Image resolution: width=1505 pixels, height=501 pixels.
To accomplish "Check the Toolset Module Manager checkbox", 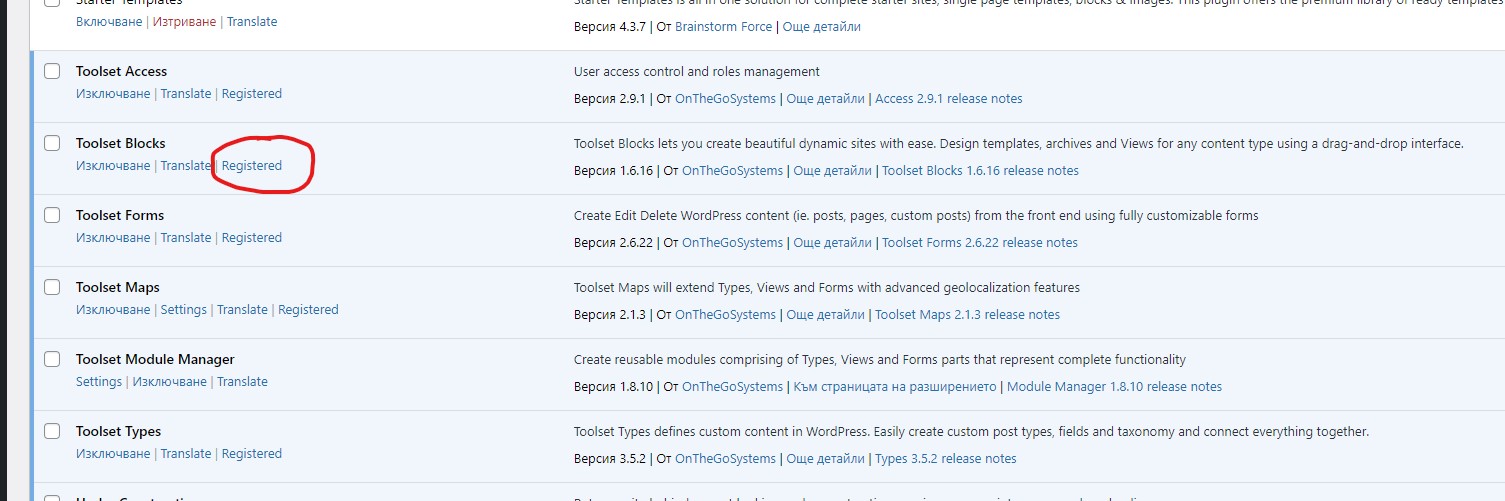I will (x=52, y=360).
